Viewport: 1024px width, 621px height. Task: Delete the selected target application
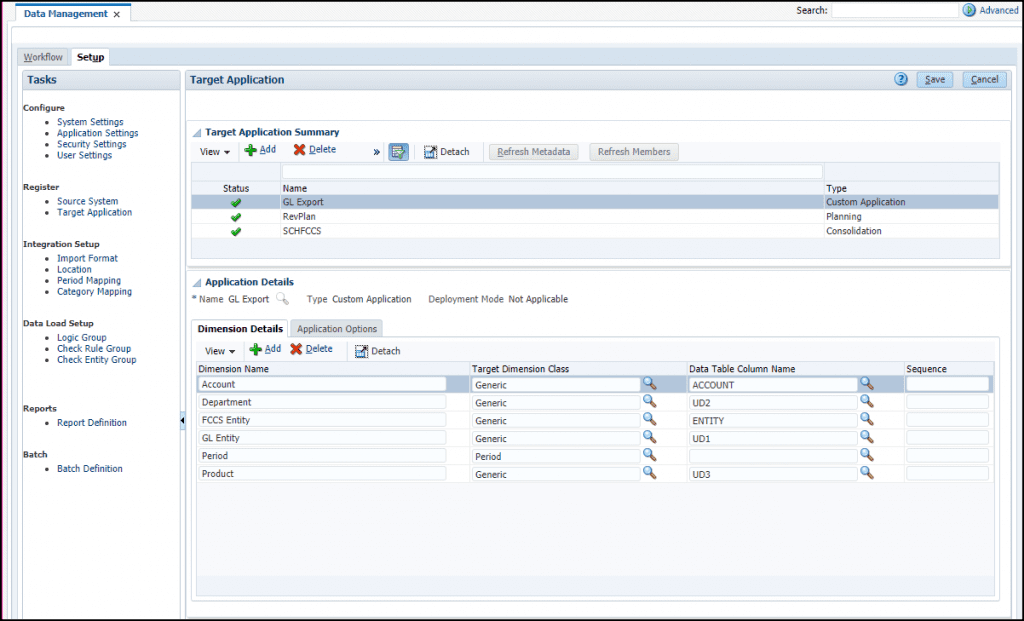(x=315, y=150)
